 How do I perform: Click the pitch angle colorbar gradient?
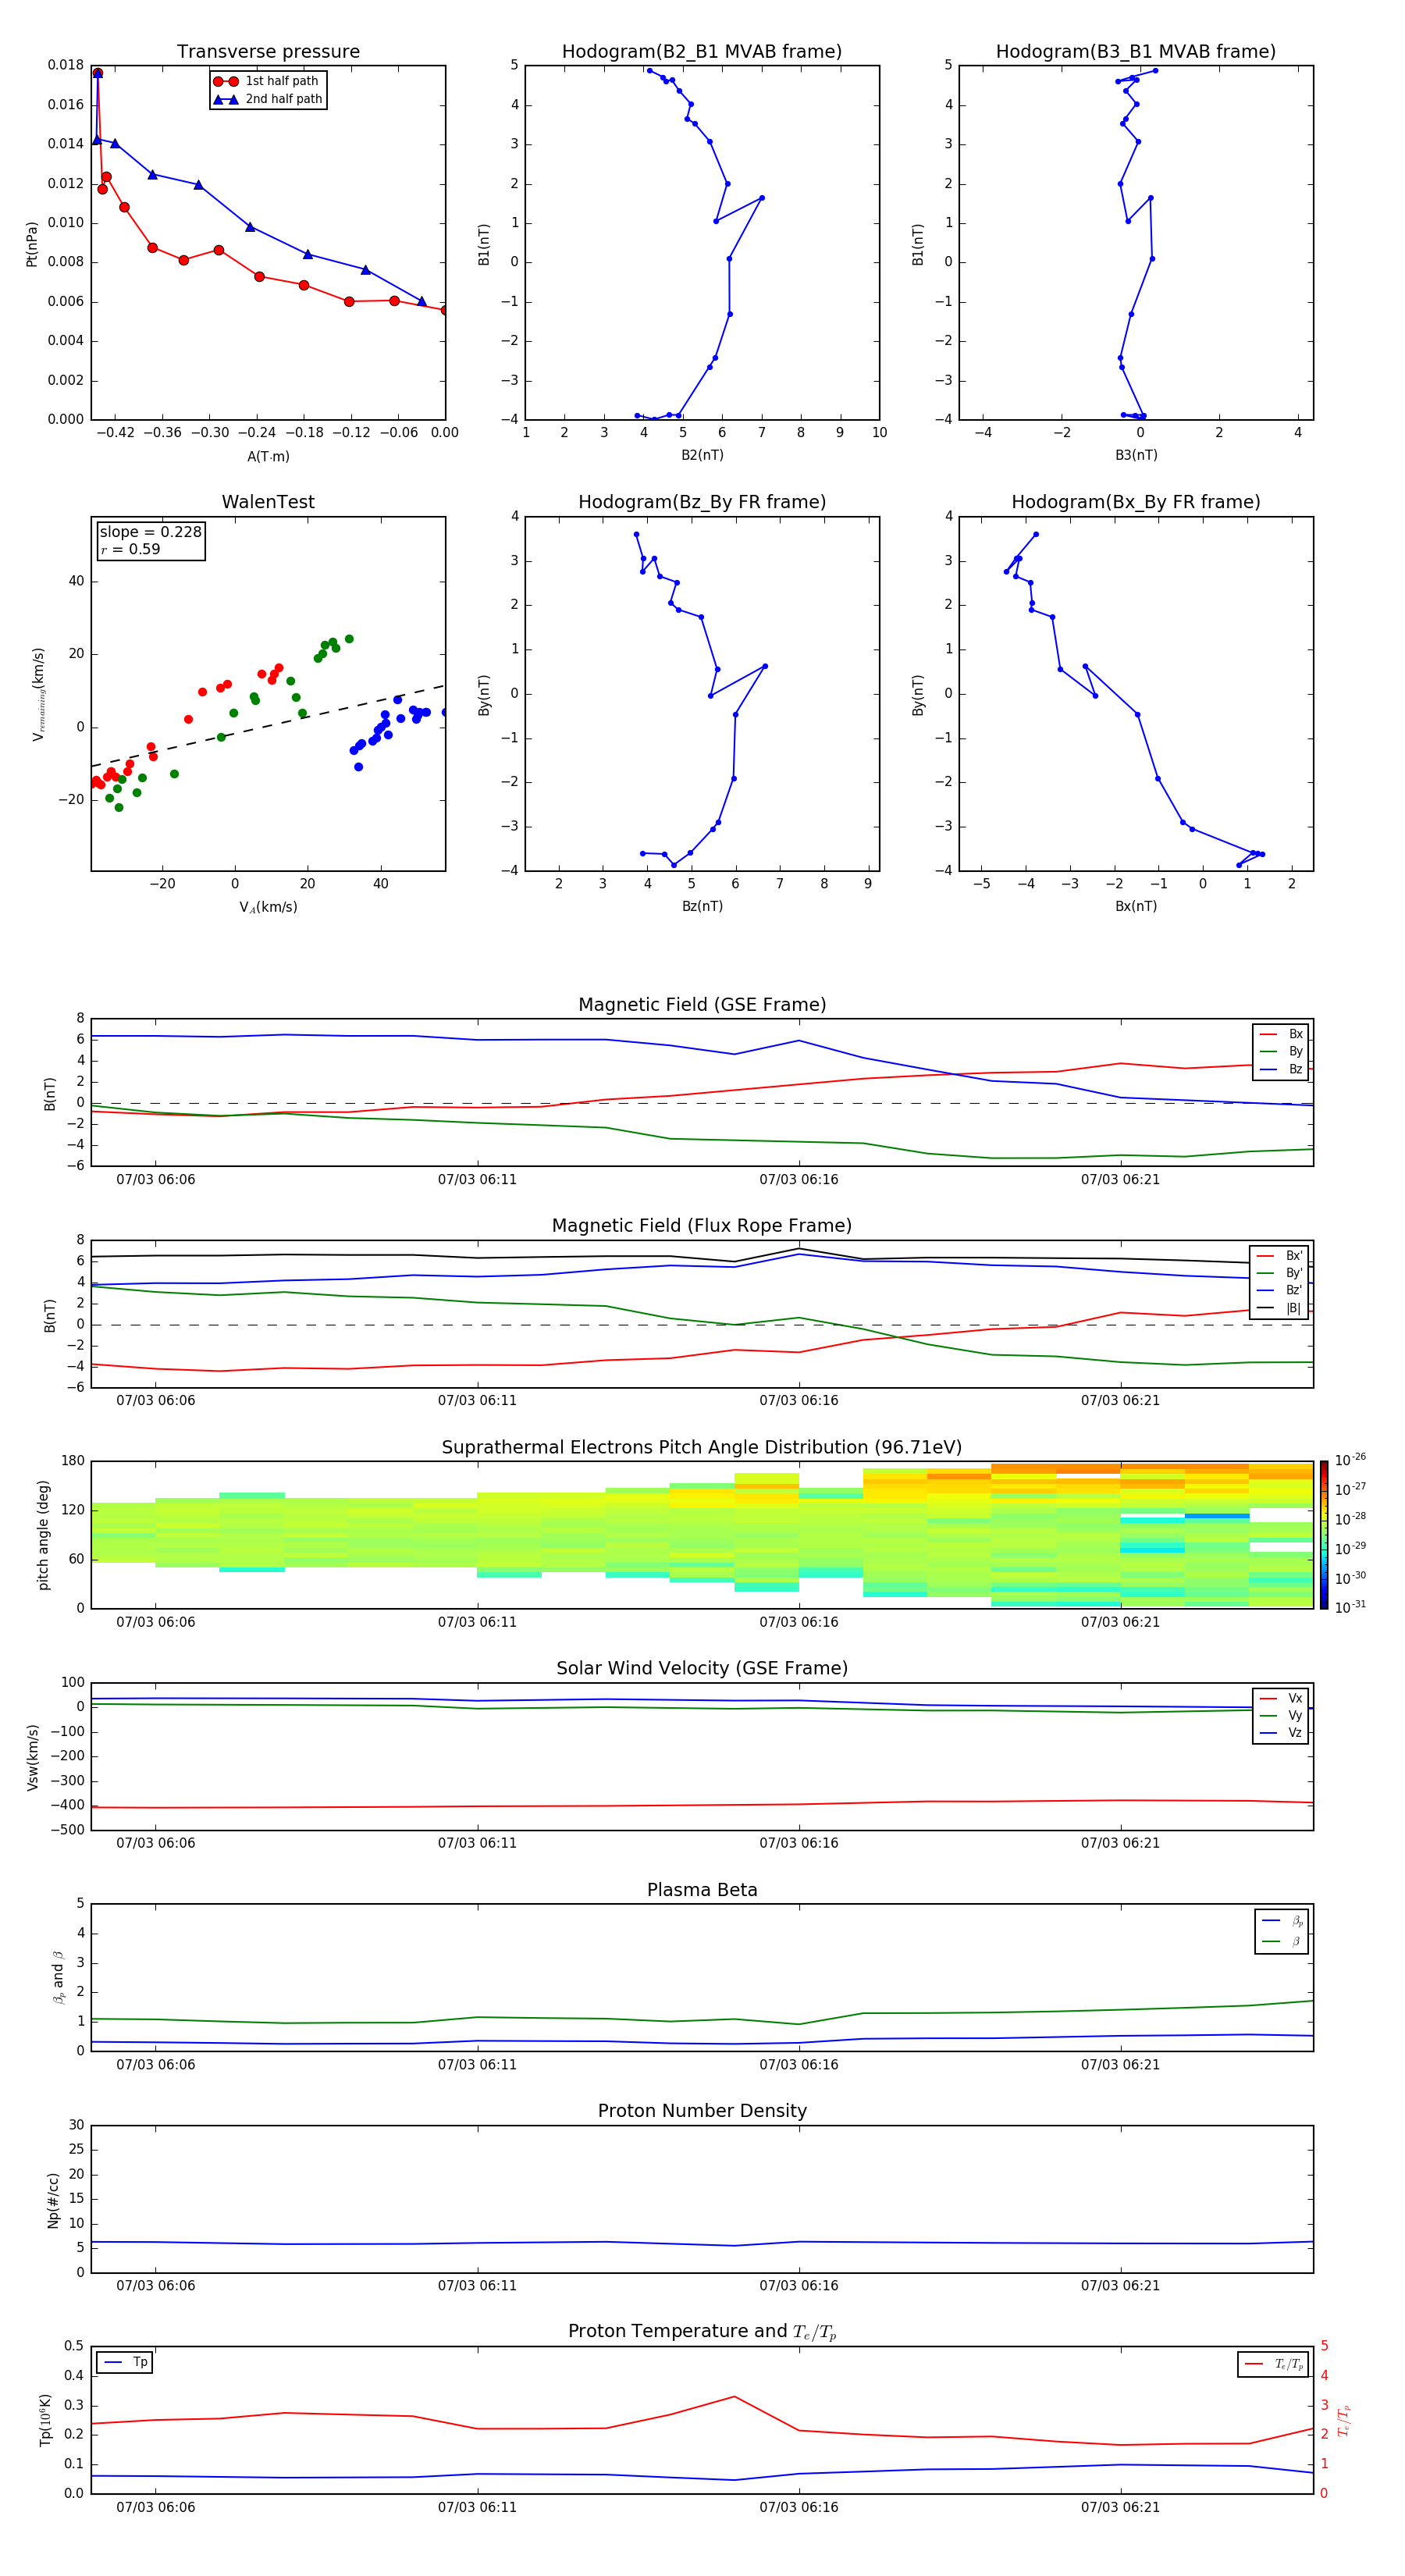point(1324,1535)
